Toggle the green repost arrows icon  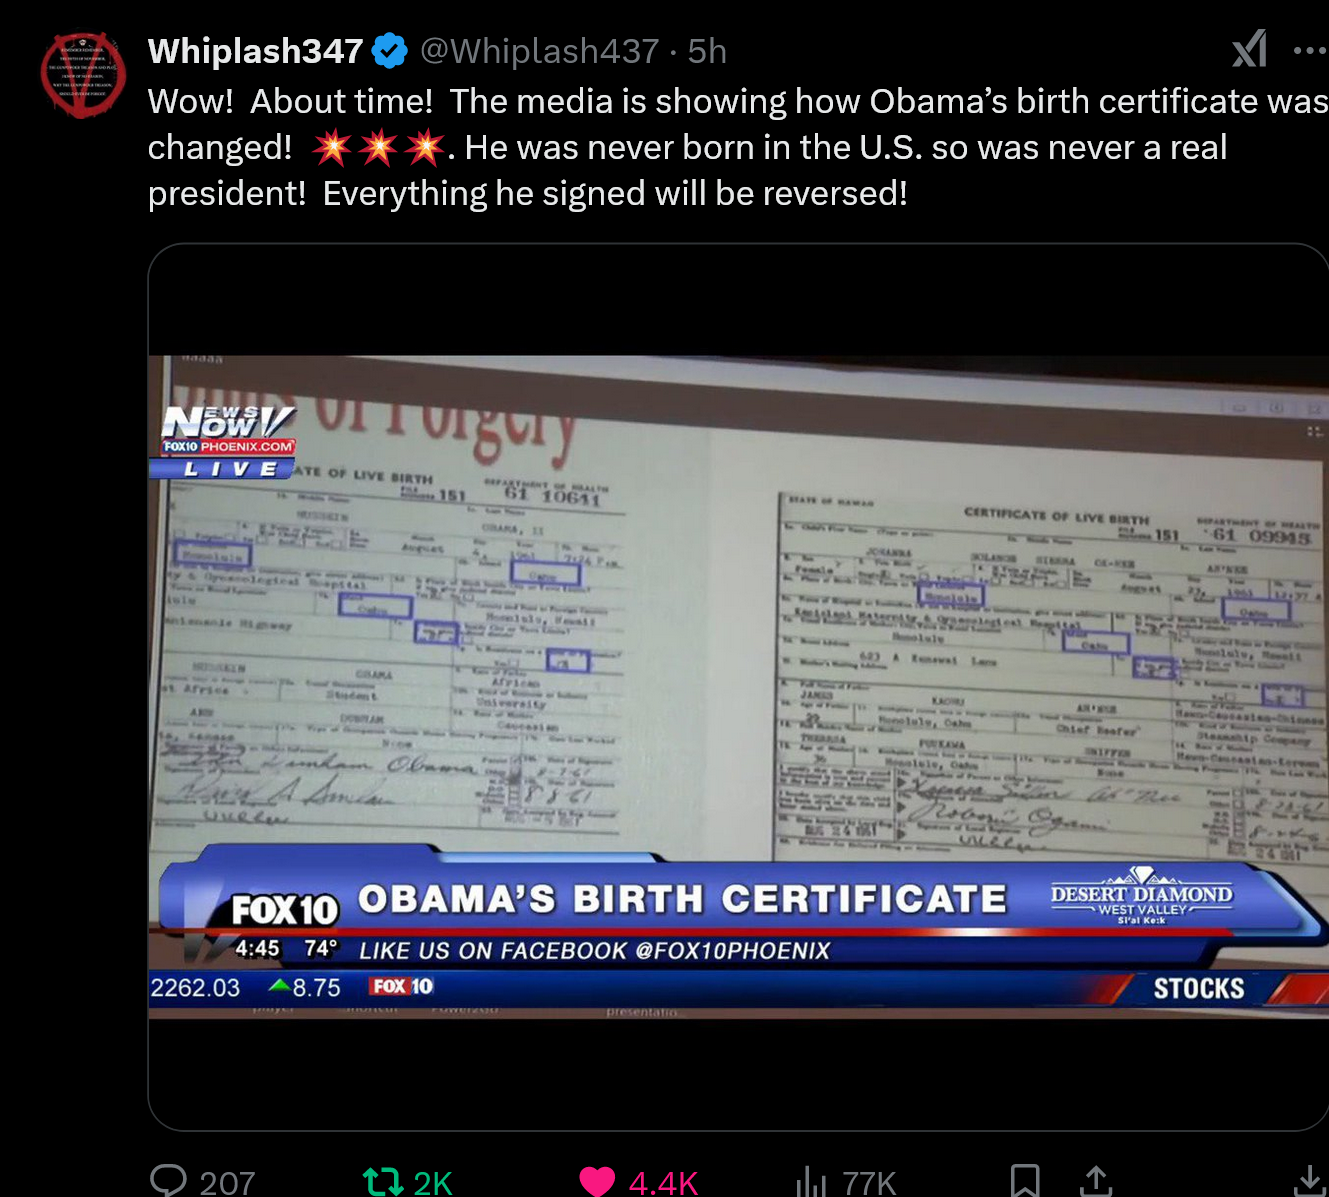tap(382, 1182)
